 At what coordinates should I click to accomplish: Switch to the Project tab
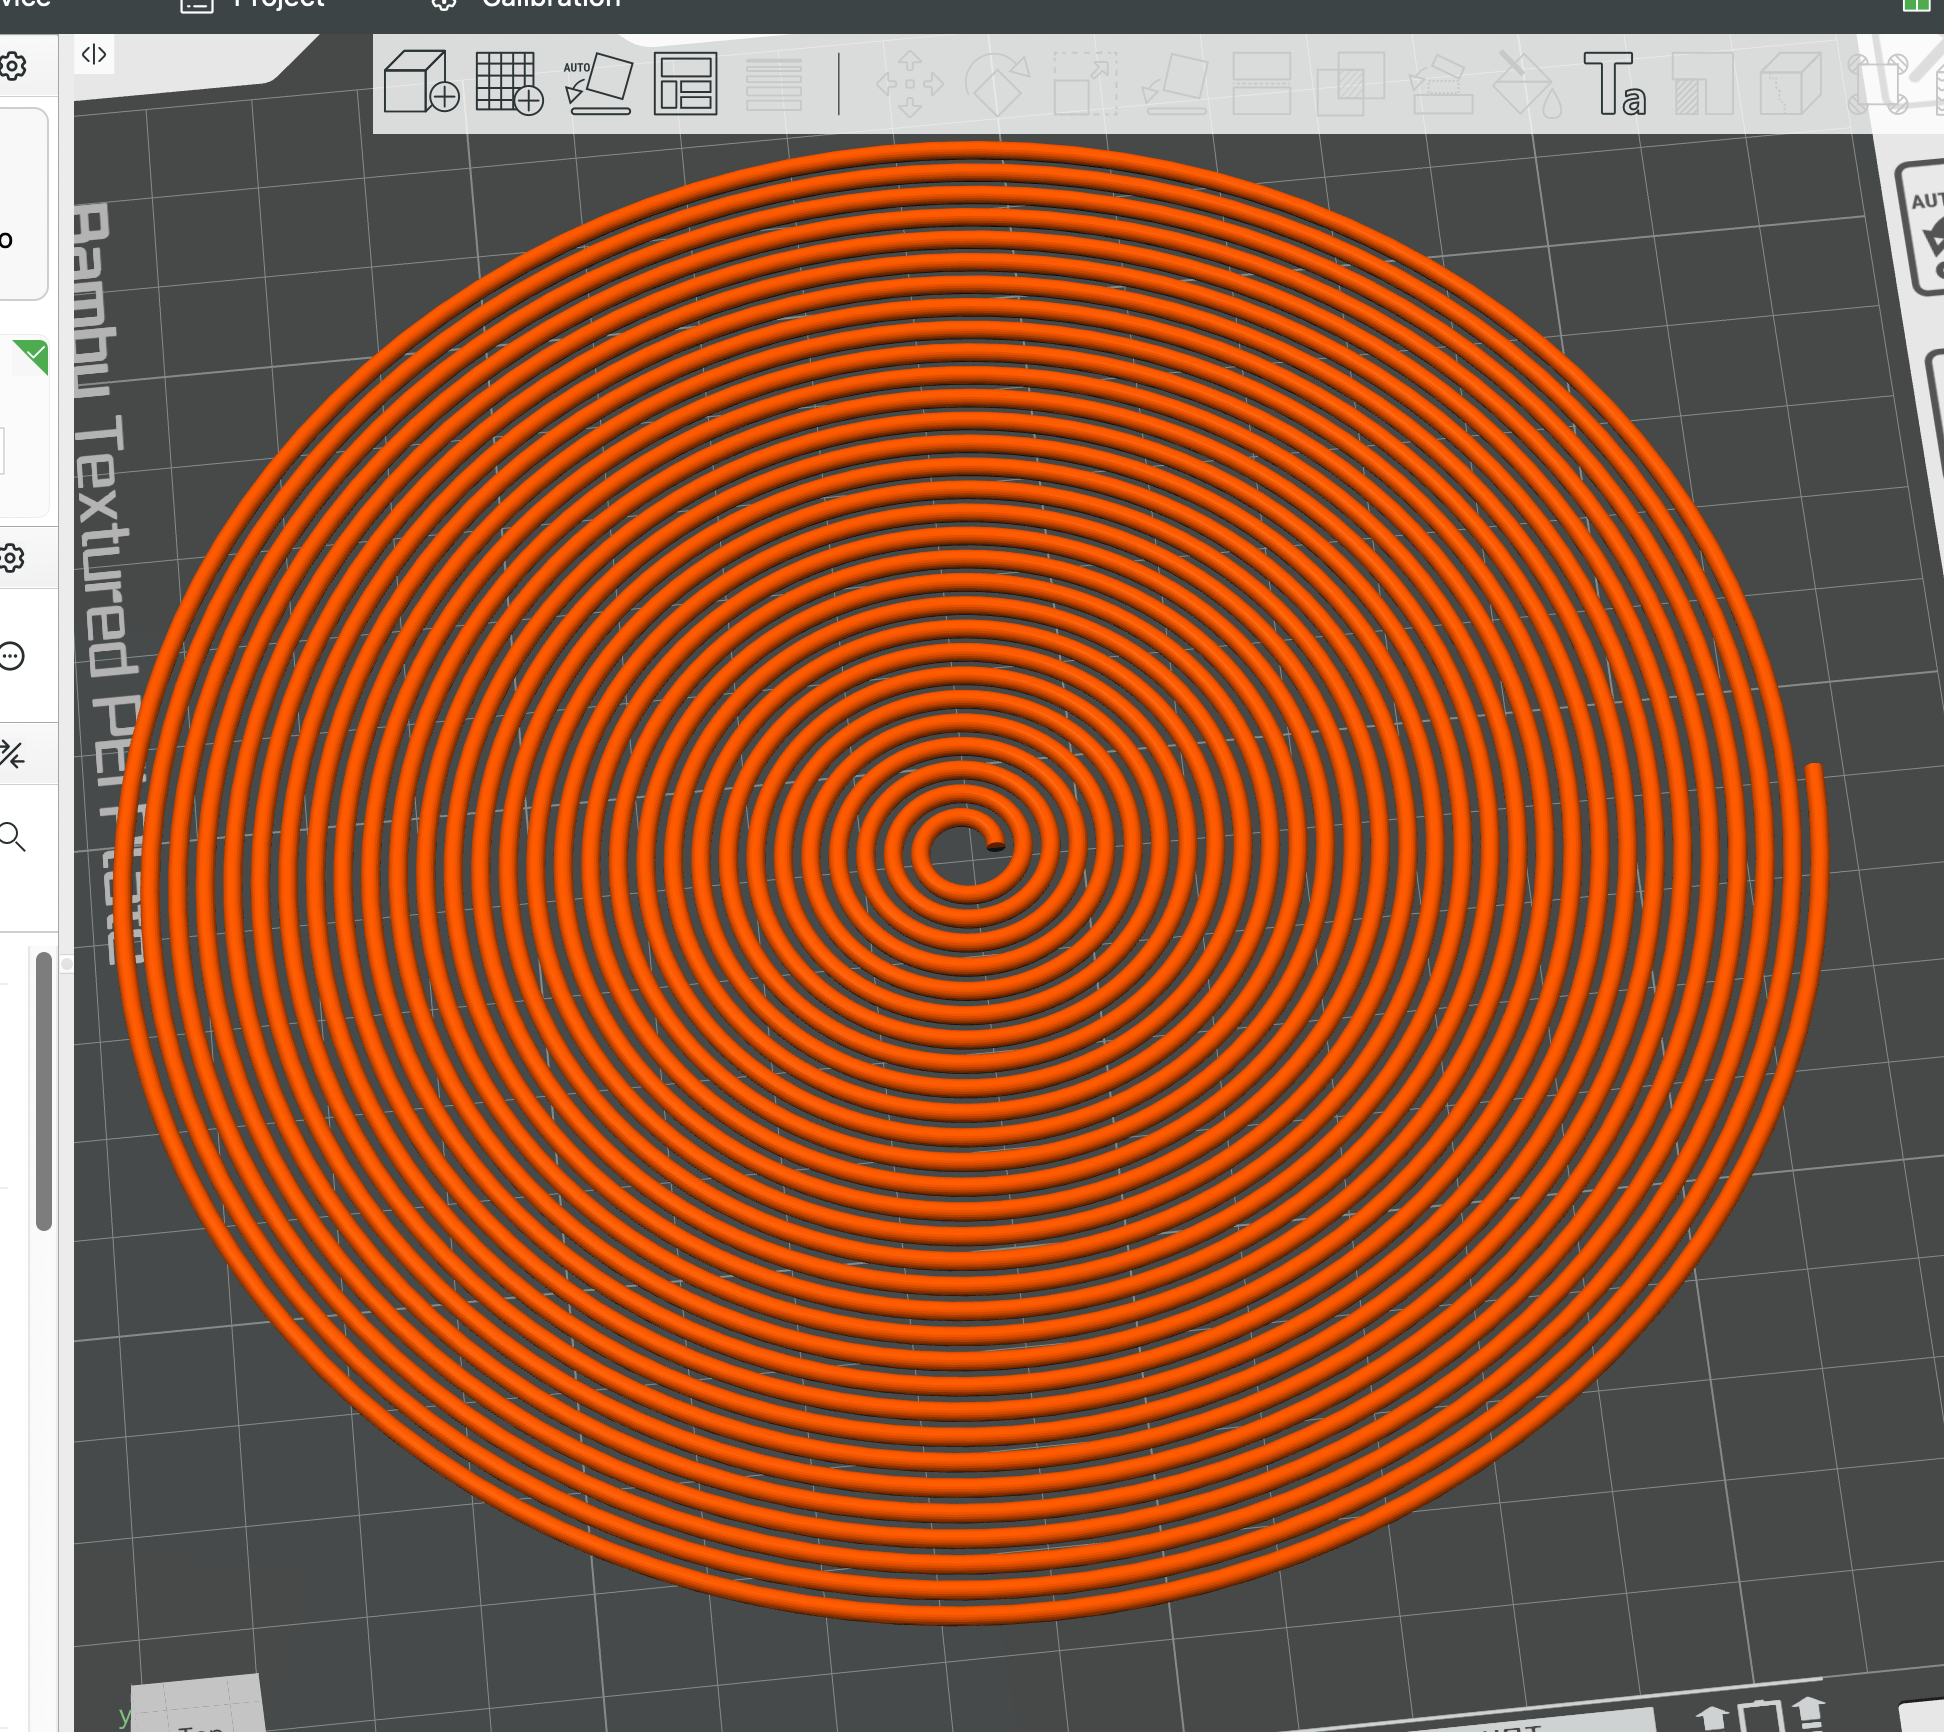(278, 4)
